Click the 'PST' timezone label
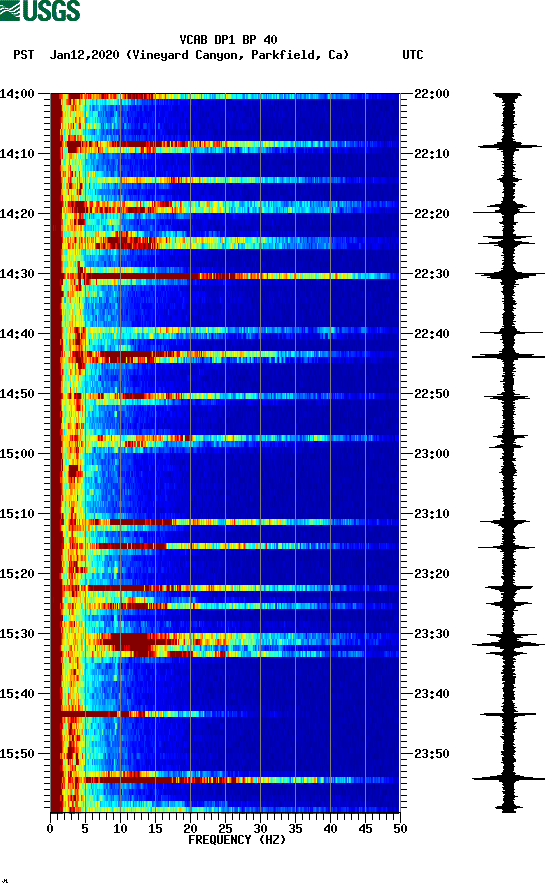The image size is (552, 892). [24, 55]
